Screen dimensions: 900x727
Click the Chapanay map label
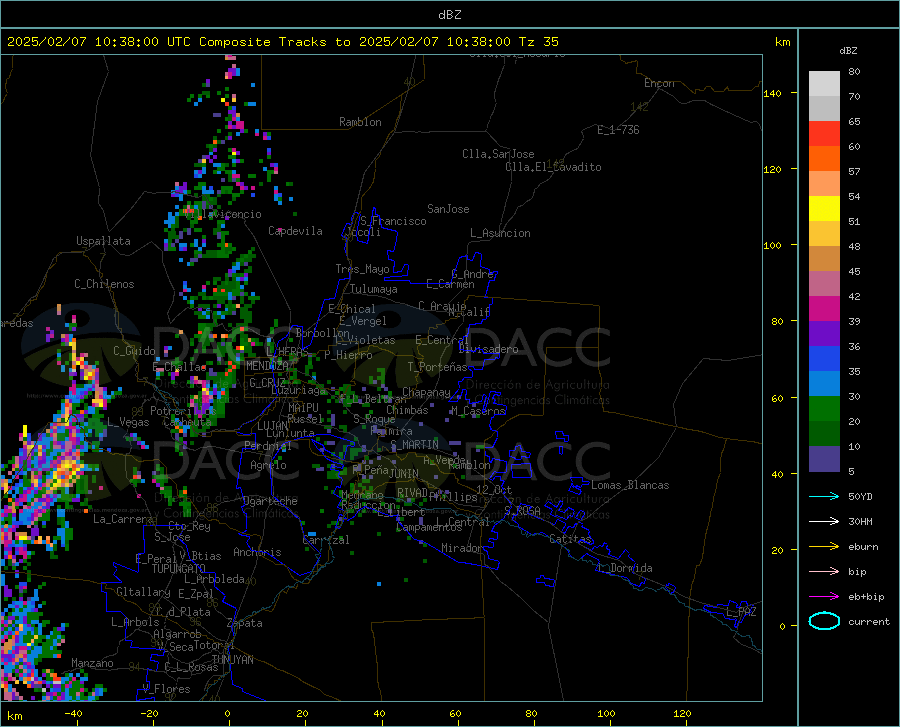tap(426, 392)
